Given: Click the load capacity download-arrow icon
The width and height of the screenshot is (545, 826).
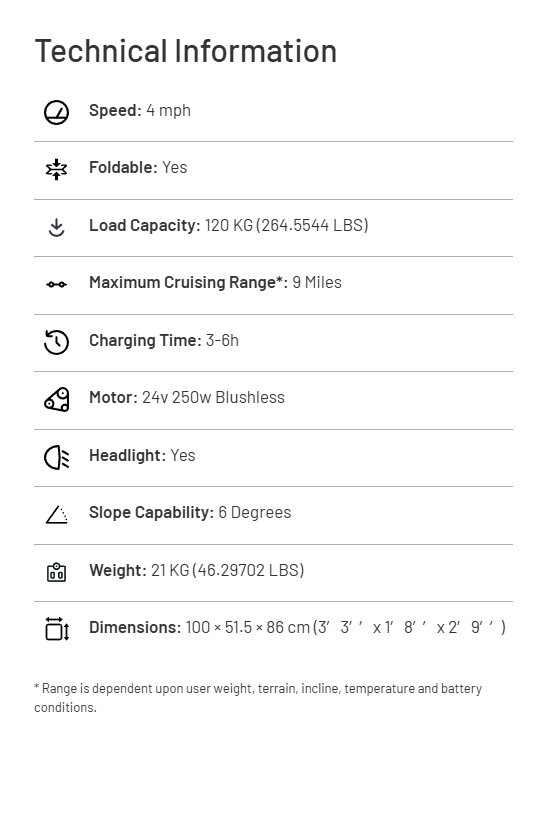Looking at the screenshot, I should pyautogui.click(x=56, y=228).
